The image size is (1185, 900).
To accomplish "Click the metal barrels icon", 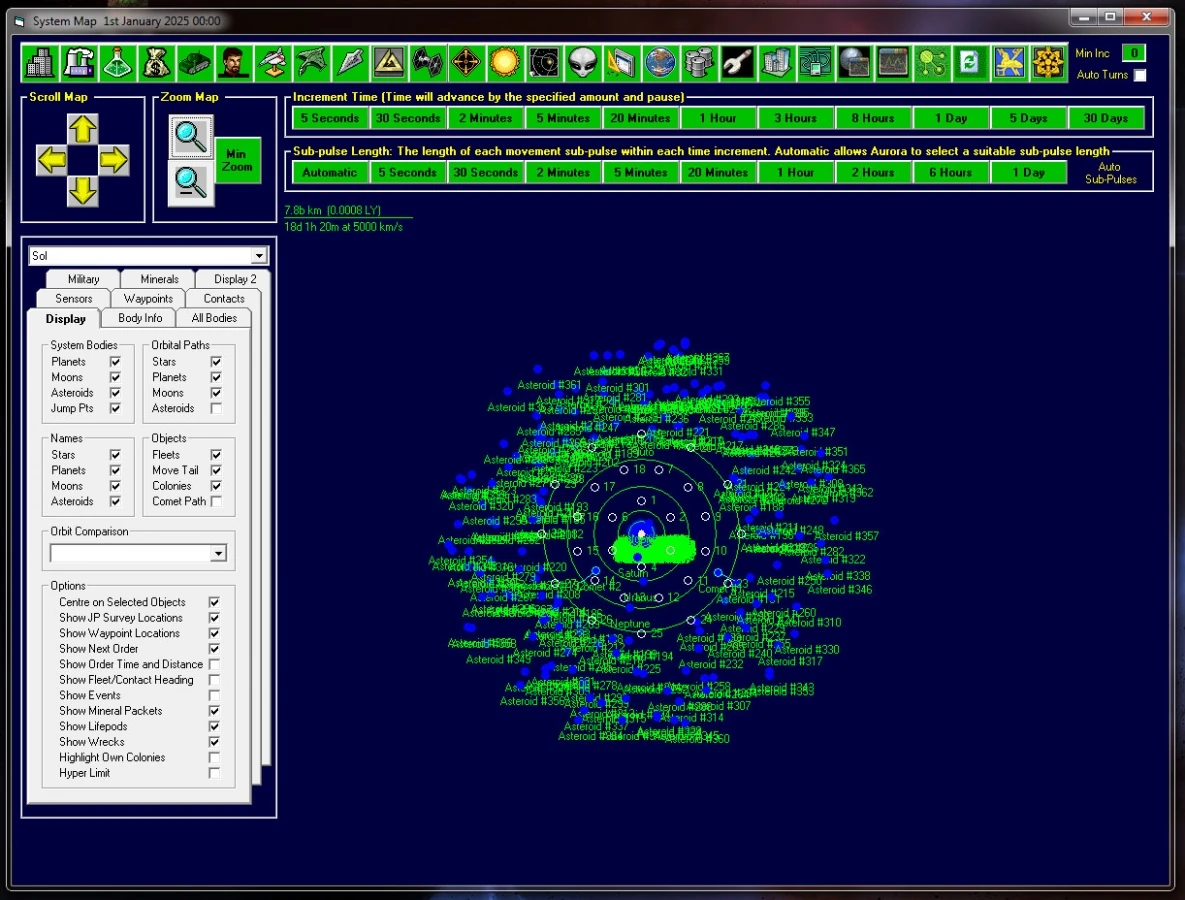I will tap(699, 63).
